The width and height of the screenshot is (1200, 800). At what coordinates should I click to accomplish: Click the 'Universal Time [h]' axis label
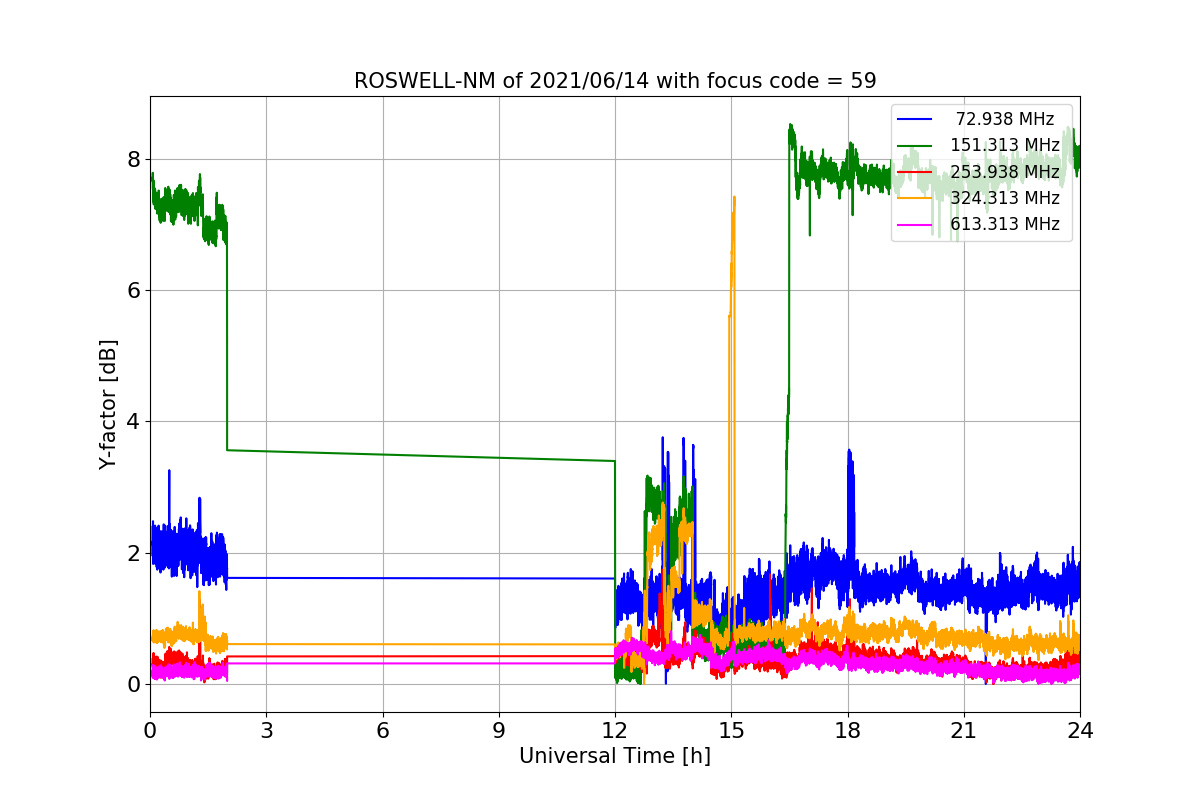pyautogui.click(x=615, y=757)
